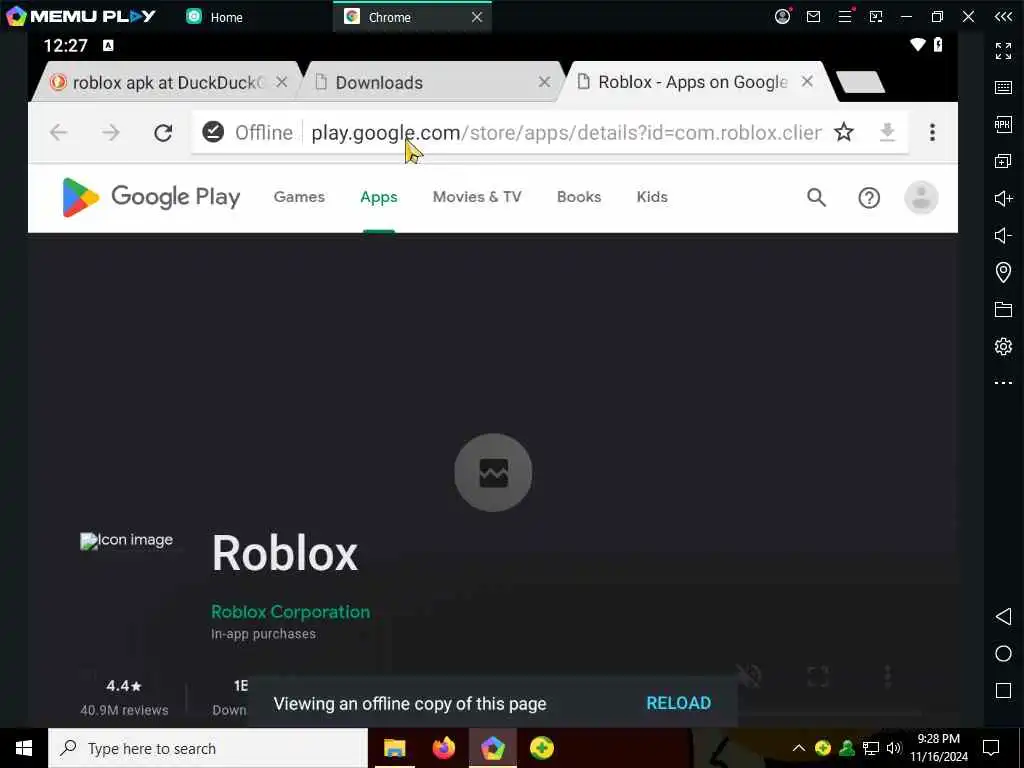The width and height of the screenshot is (1024, 768).
Task: Open MEmu shared folder icon
Action: click(1003, 309)
